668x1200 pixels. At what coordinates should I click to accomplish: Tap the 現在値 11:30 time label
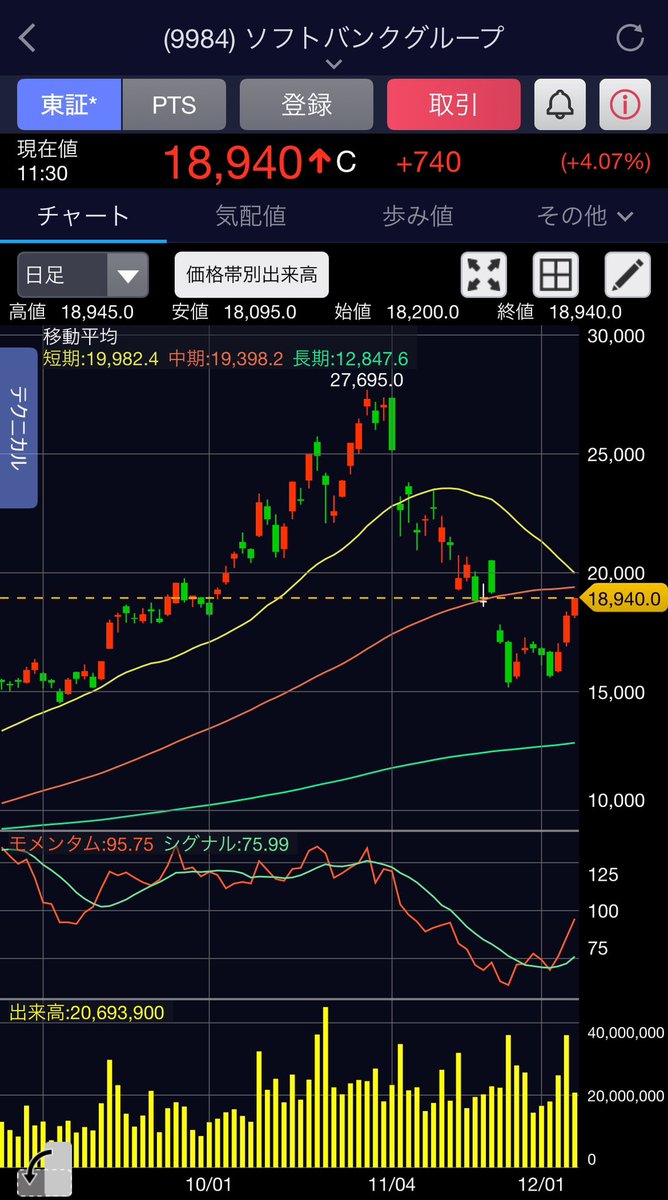(47, 161)
